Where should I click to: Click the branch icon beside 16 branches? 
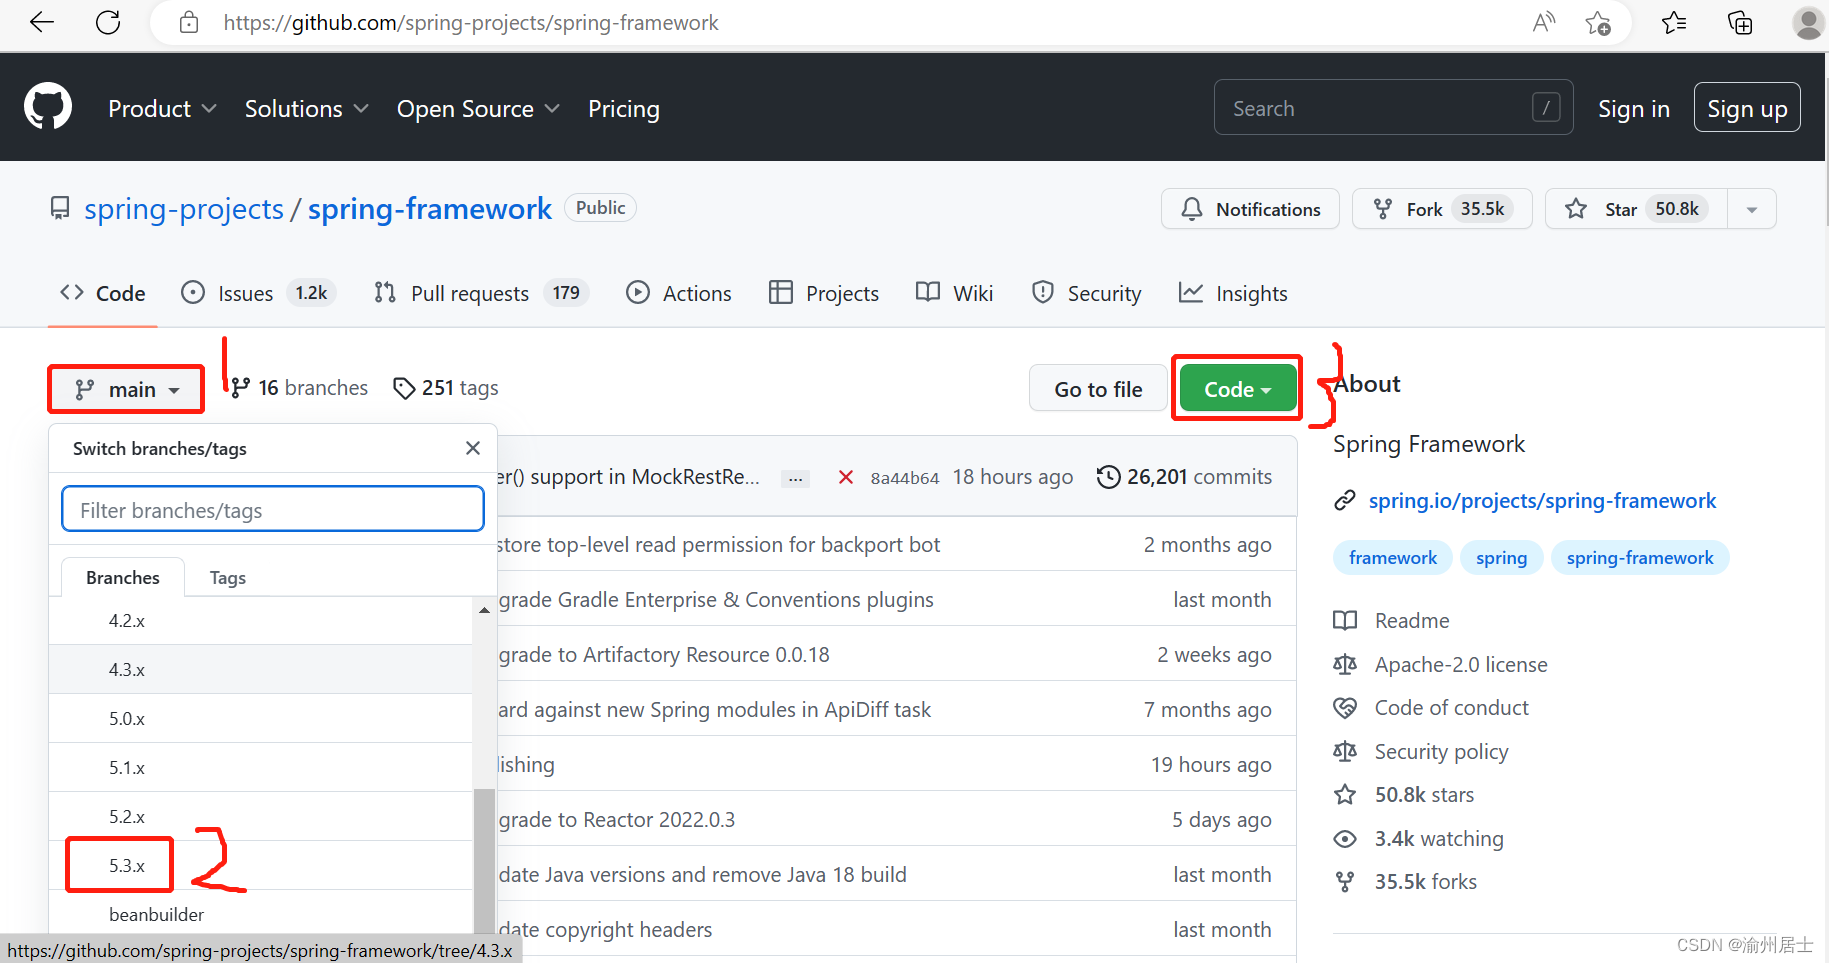[240, 388]
